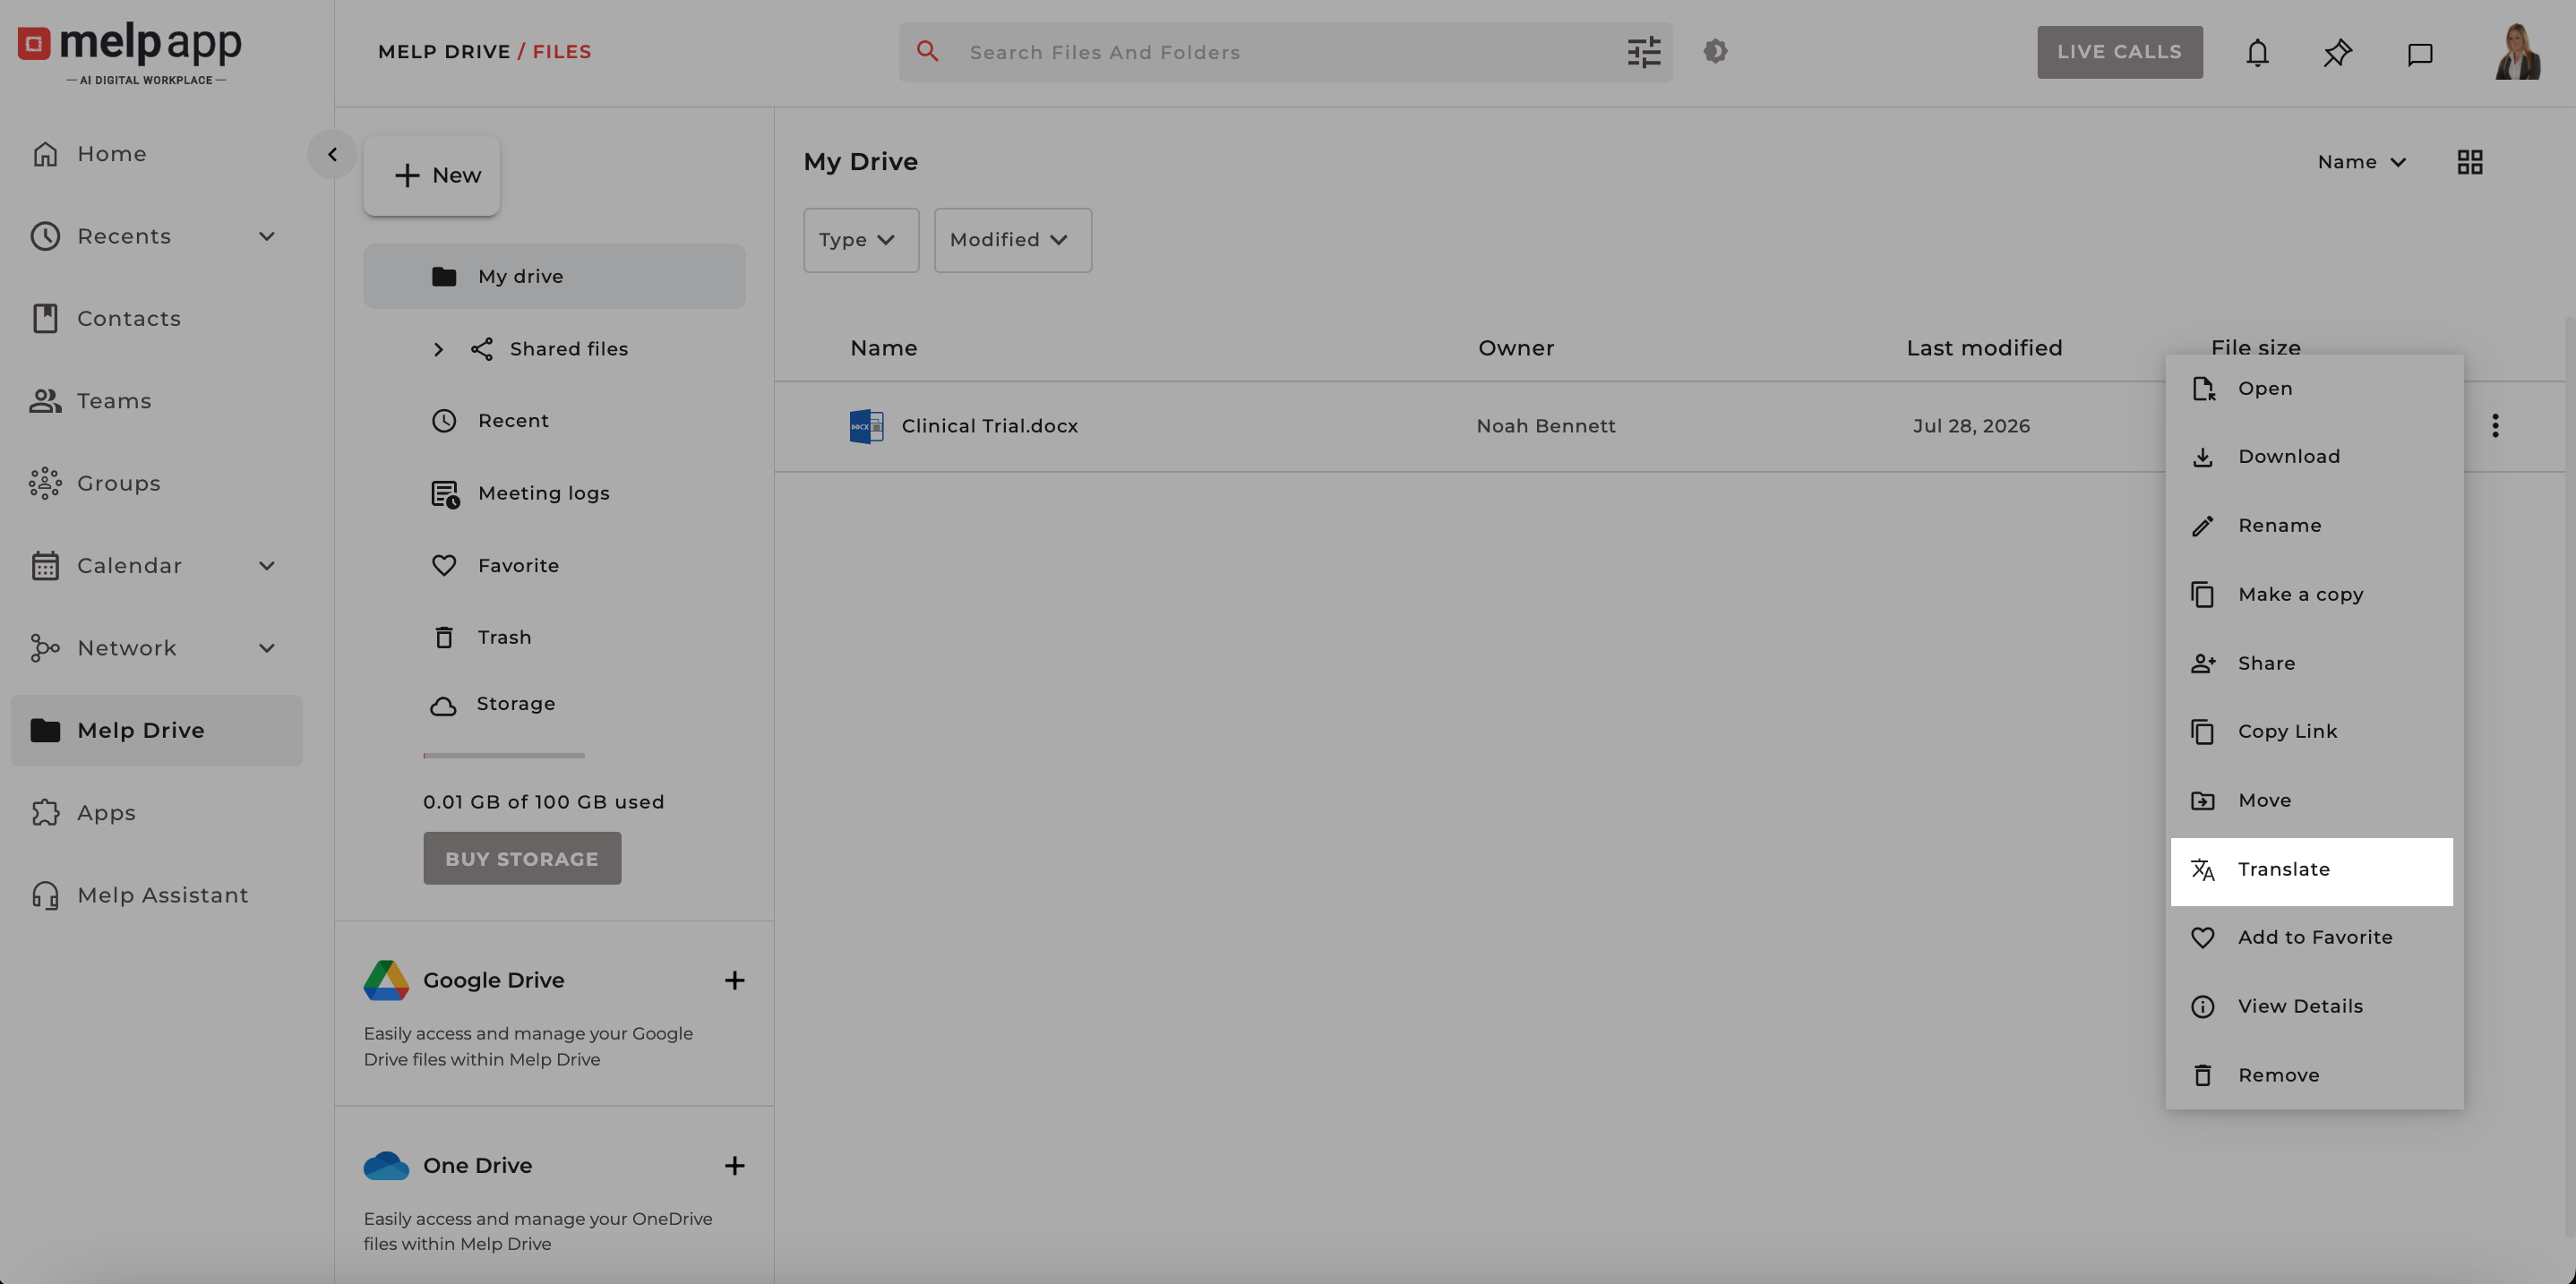
Task: Open the Name sort dropdown
Action: pyautogui.click(x=2362, y=162)
